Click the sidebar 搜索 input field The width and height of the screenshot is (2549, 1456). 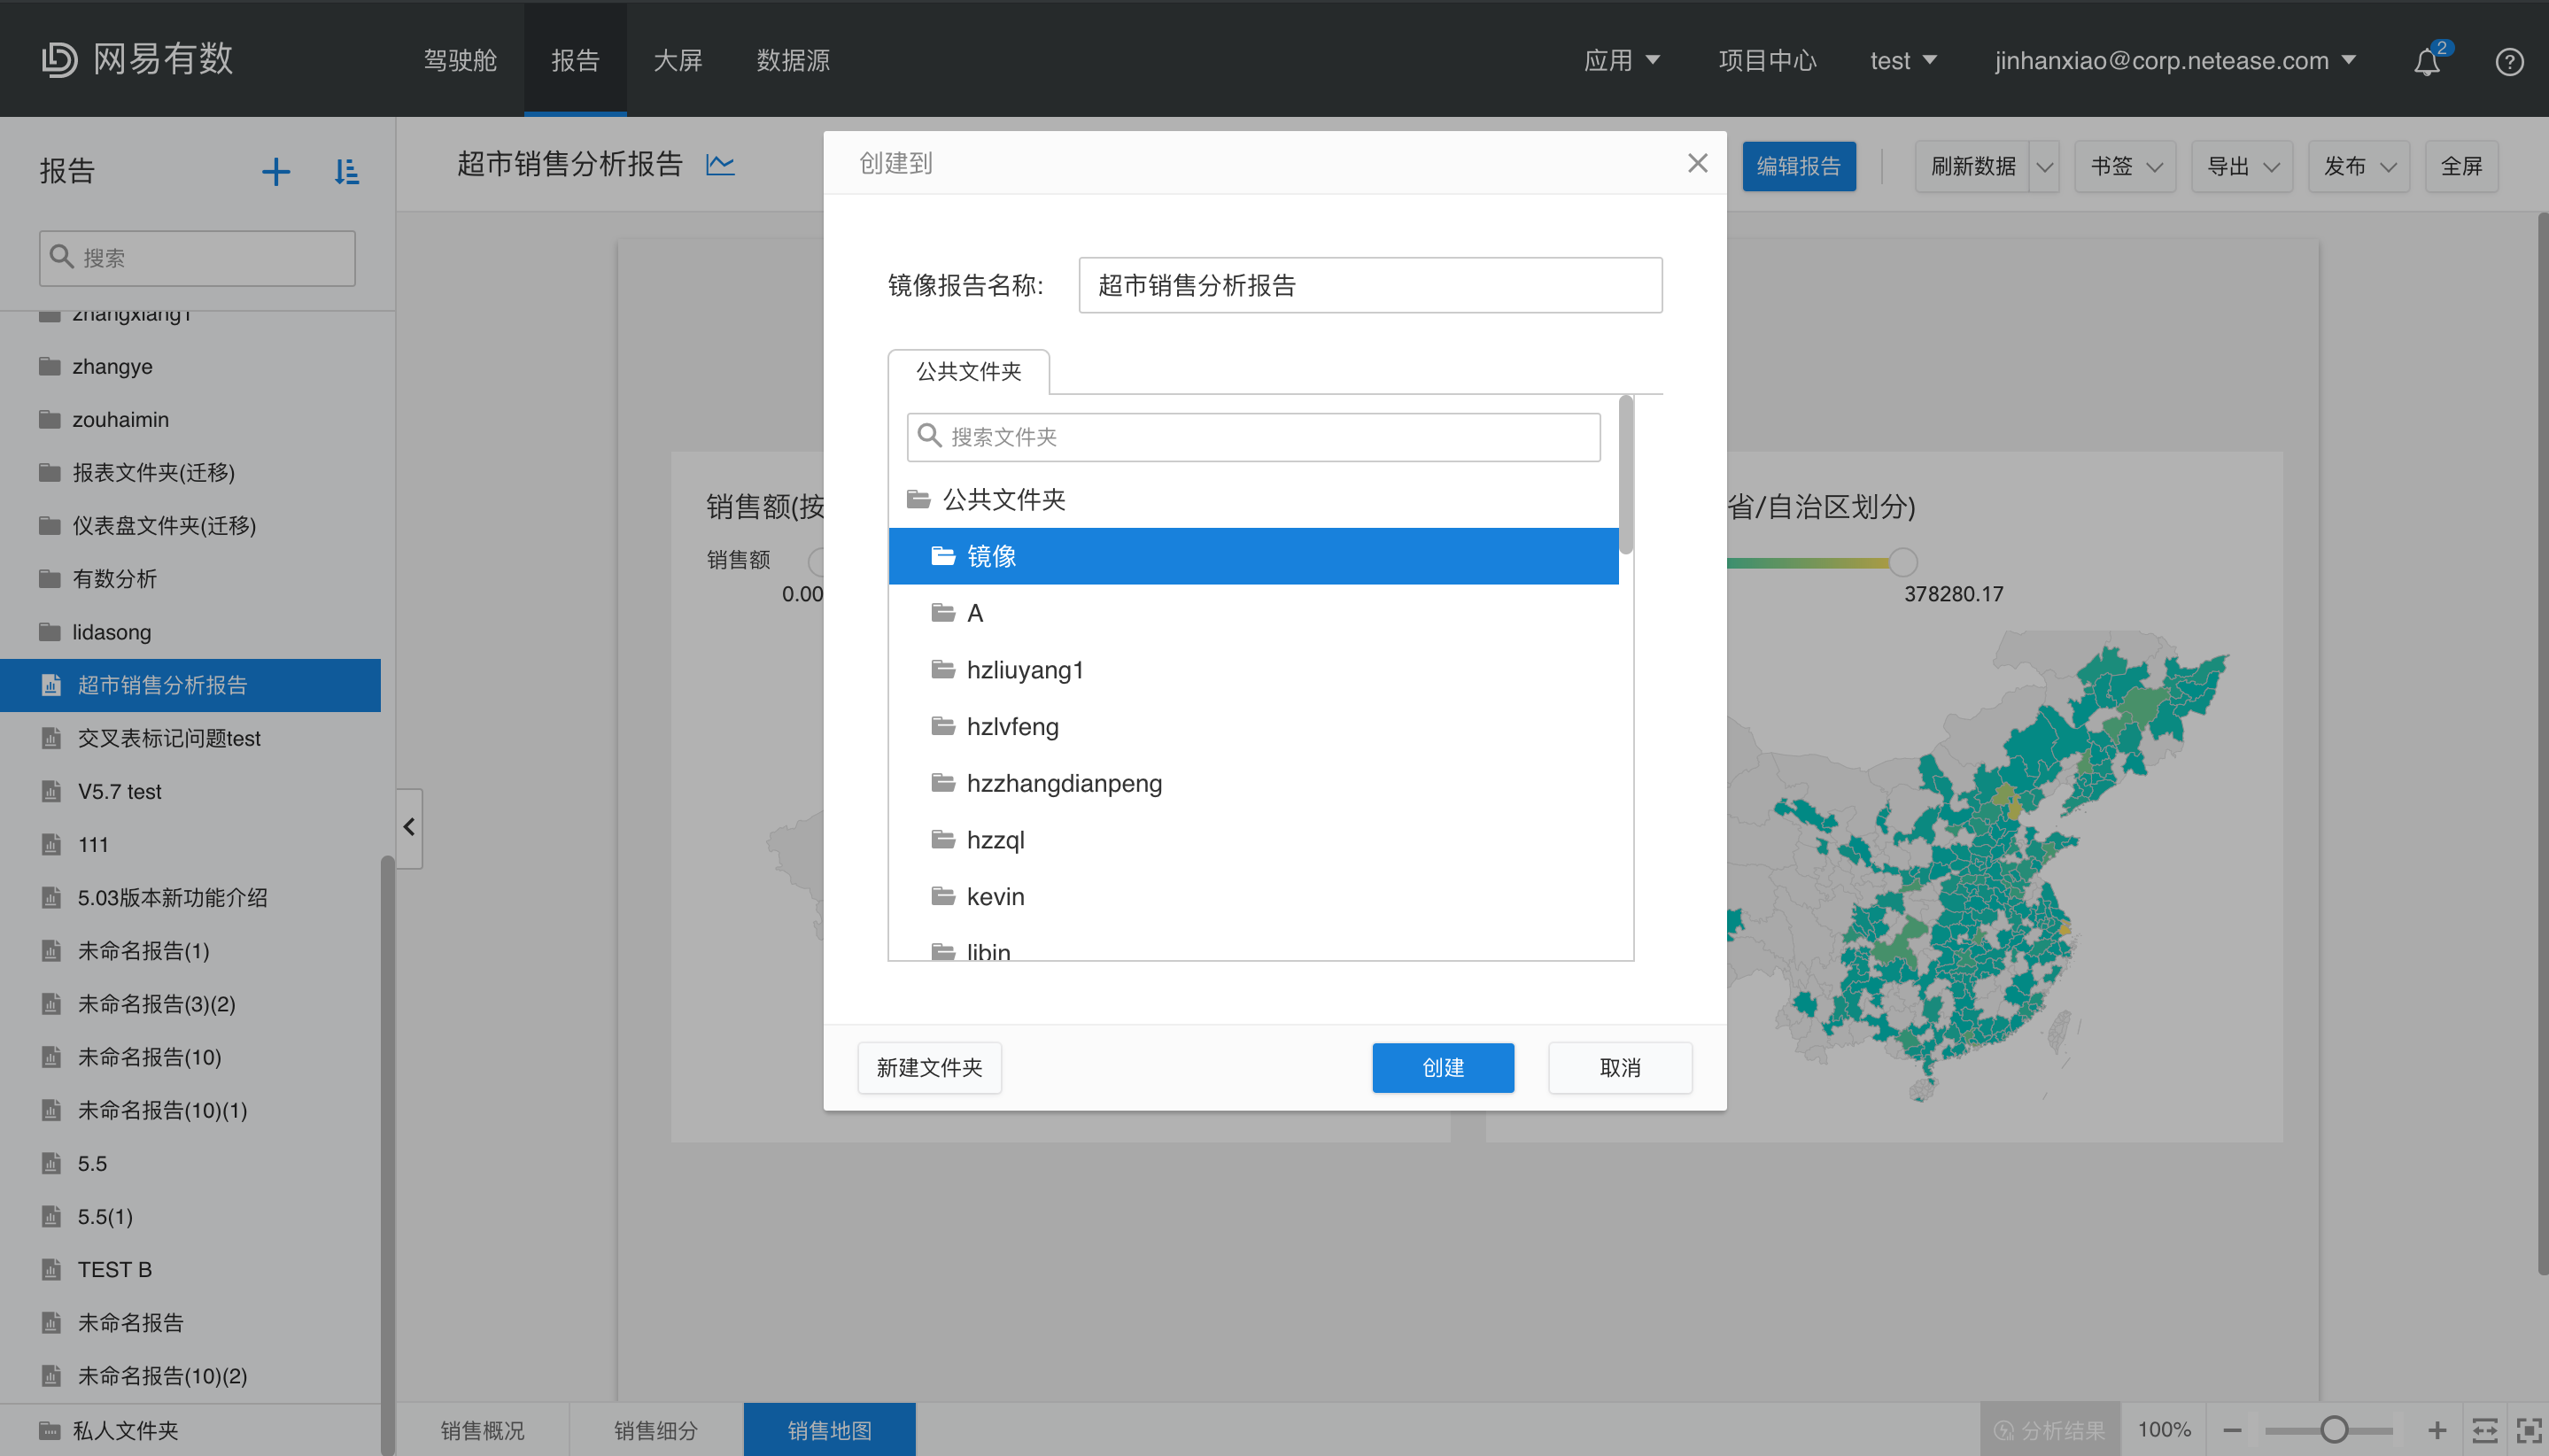point(197,258)
